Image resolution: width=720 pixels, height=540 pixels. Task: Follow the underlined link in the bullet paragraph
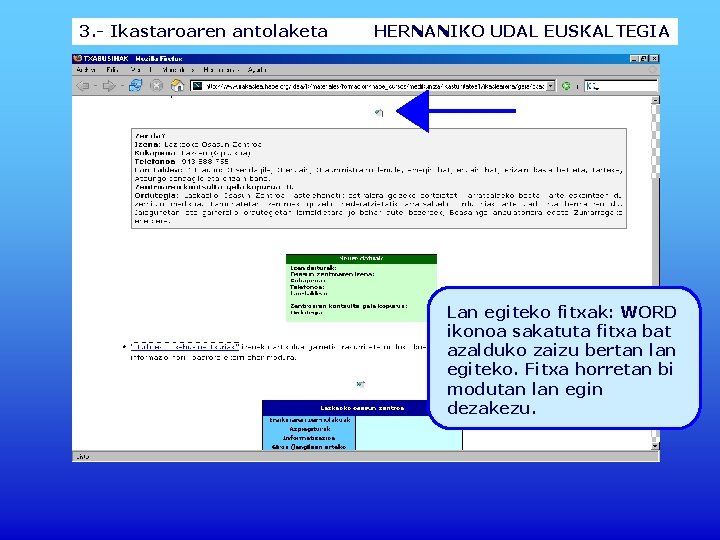pyautogui.click(x=185, y=347)
